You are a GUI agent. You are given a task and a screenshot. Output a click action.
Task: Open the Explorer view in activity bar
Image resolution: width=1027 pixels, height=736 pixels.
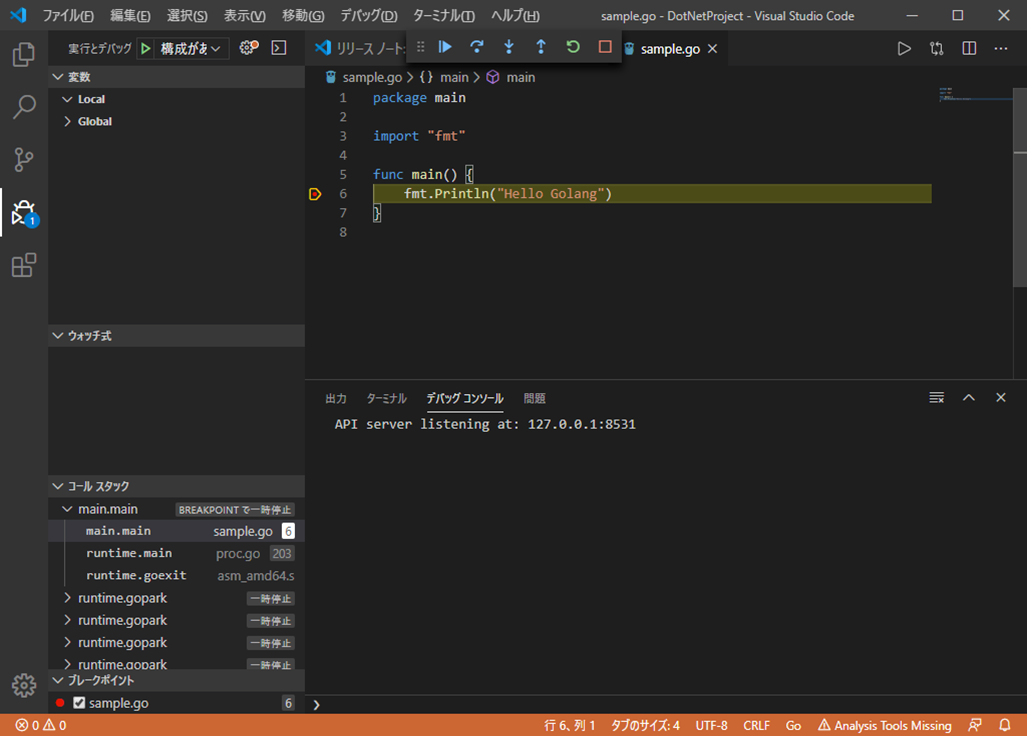point(24,54)
